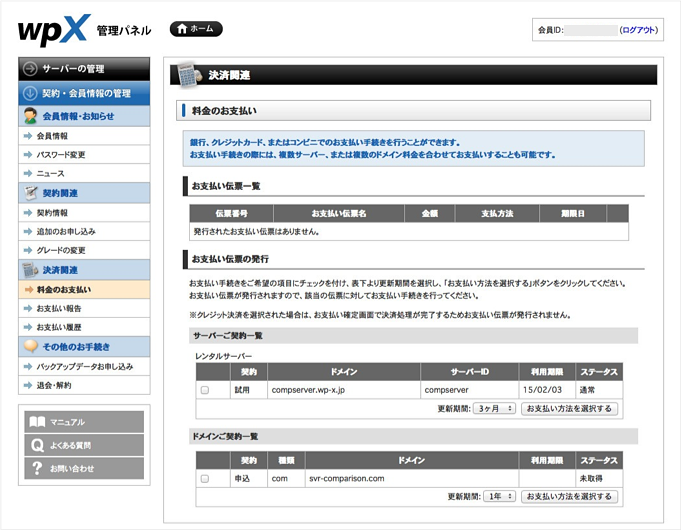Expand サーバーの管理 section

[x=84, y=69]
